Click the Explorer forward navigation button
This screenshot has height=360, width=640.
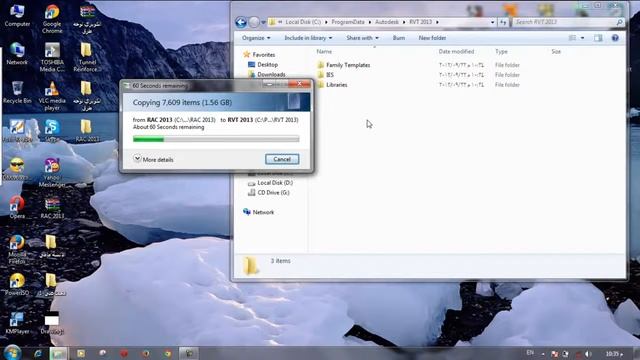254,22
